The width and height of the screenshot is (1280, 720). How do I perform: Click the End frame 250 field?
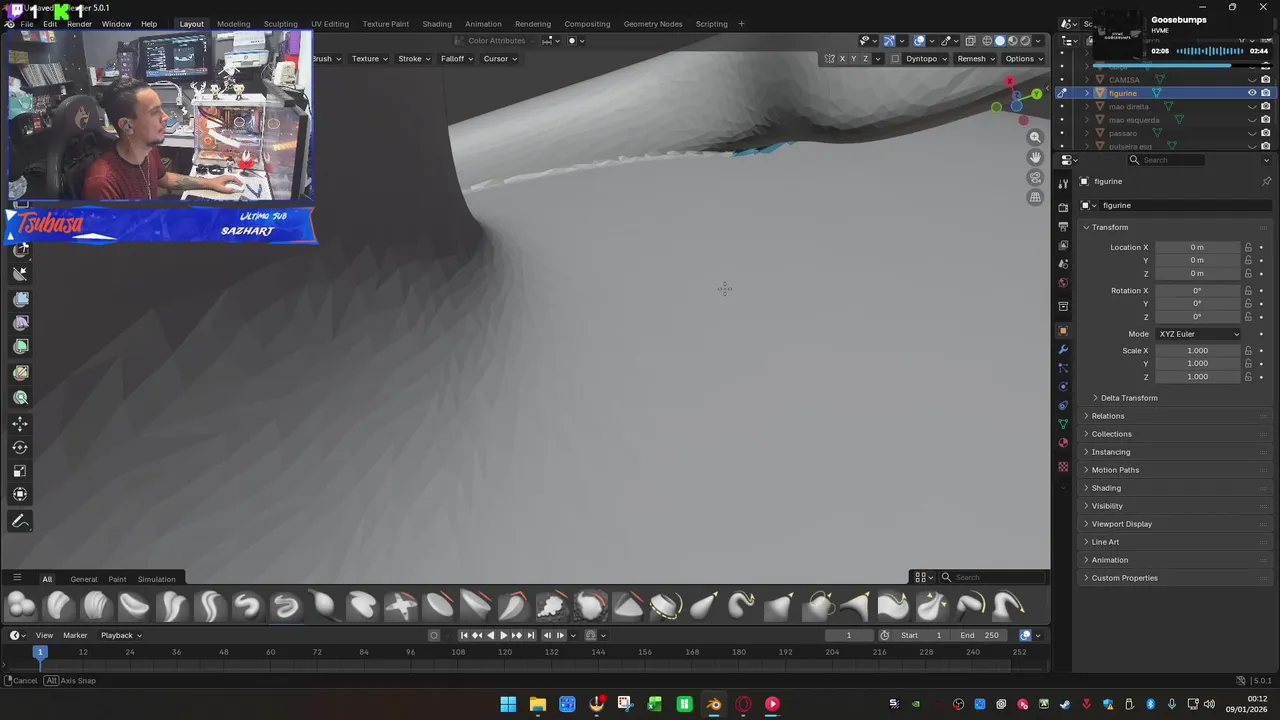979,635
